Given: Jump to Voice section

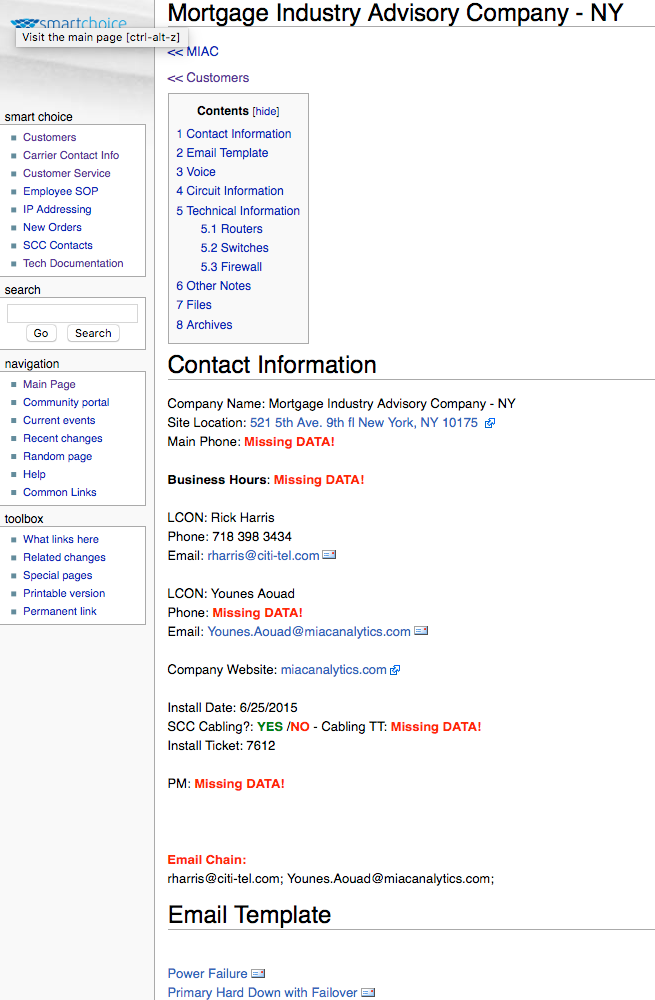Looking at the screenshot, I should point(196,172).
